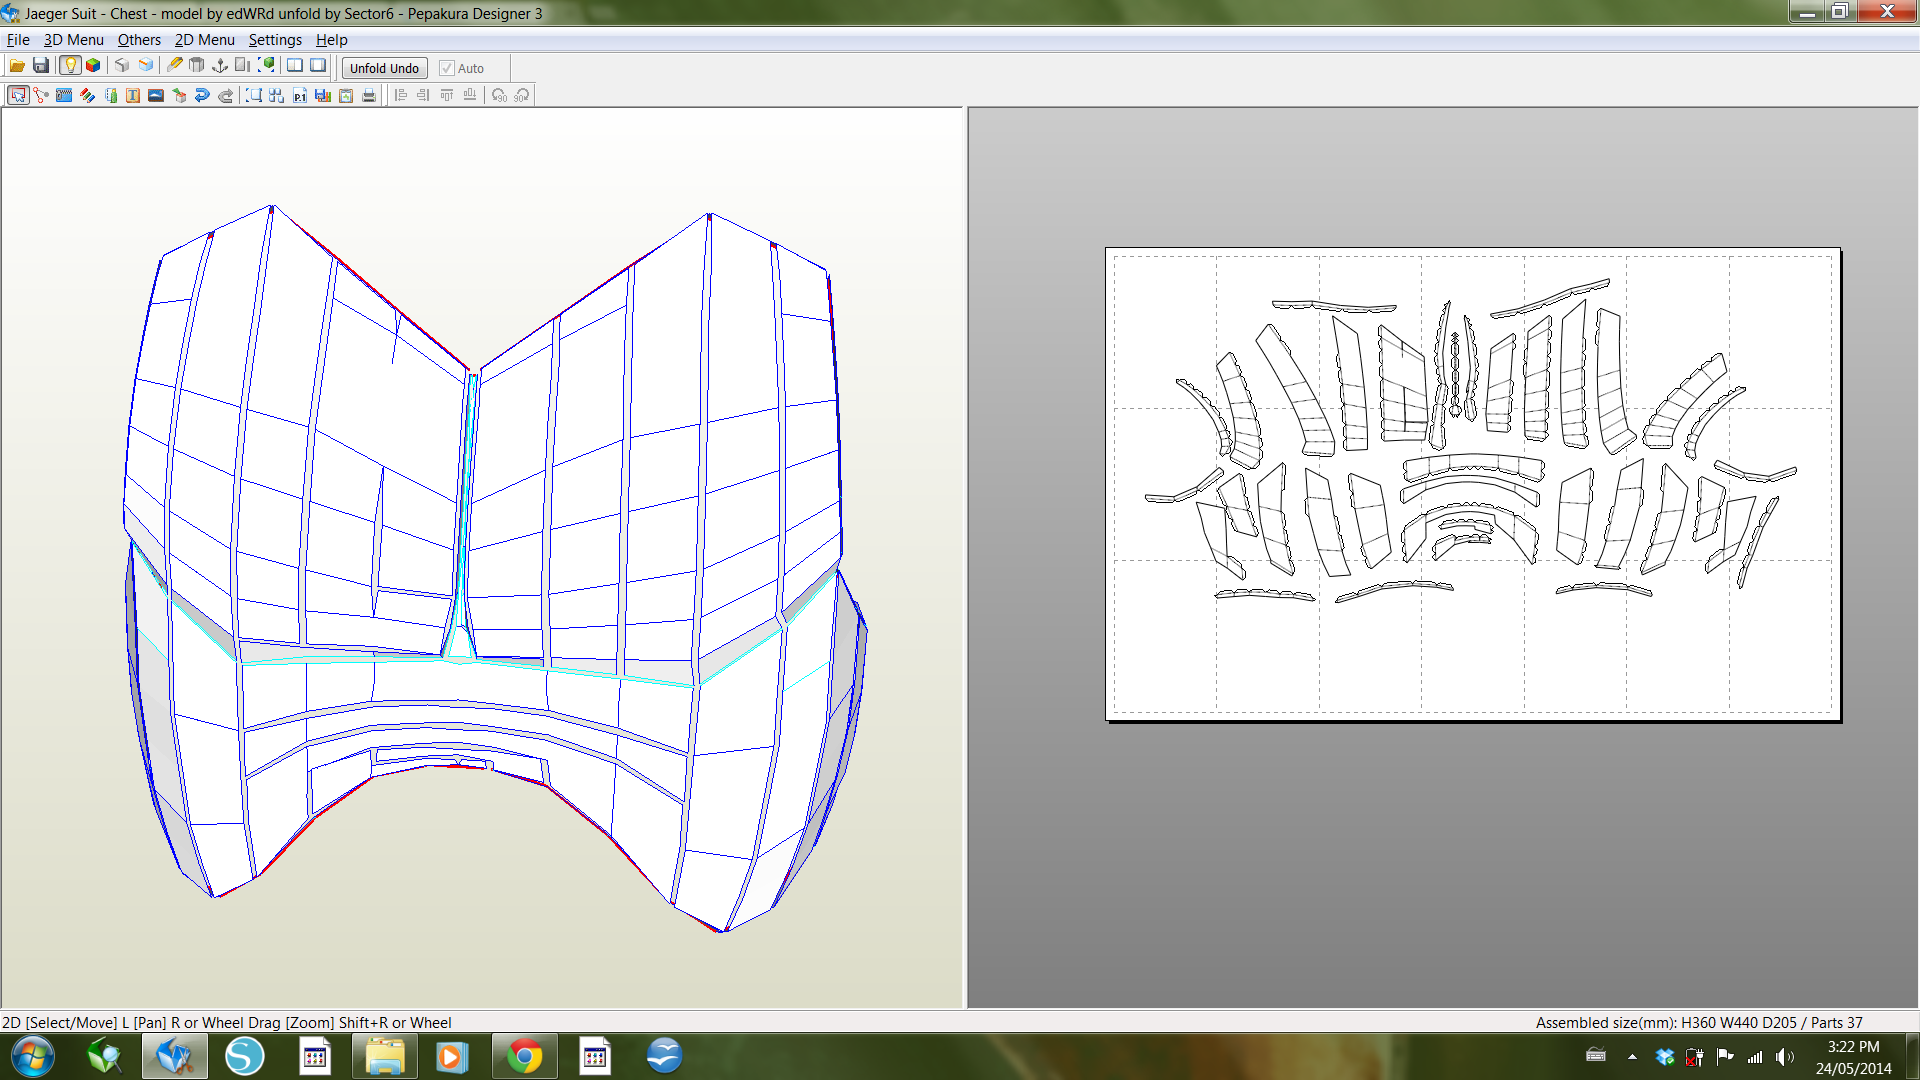Click the blue bracket select-all parts icon

tap(254, 95)
